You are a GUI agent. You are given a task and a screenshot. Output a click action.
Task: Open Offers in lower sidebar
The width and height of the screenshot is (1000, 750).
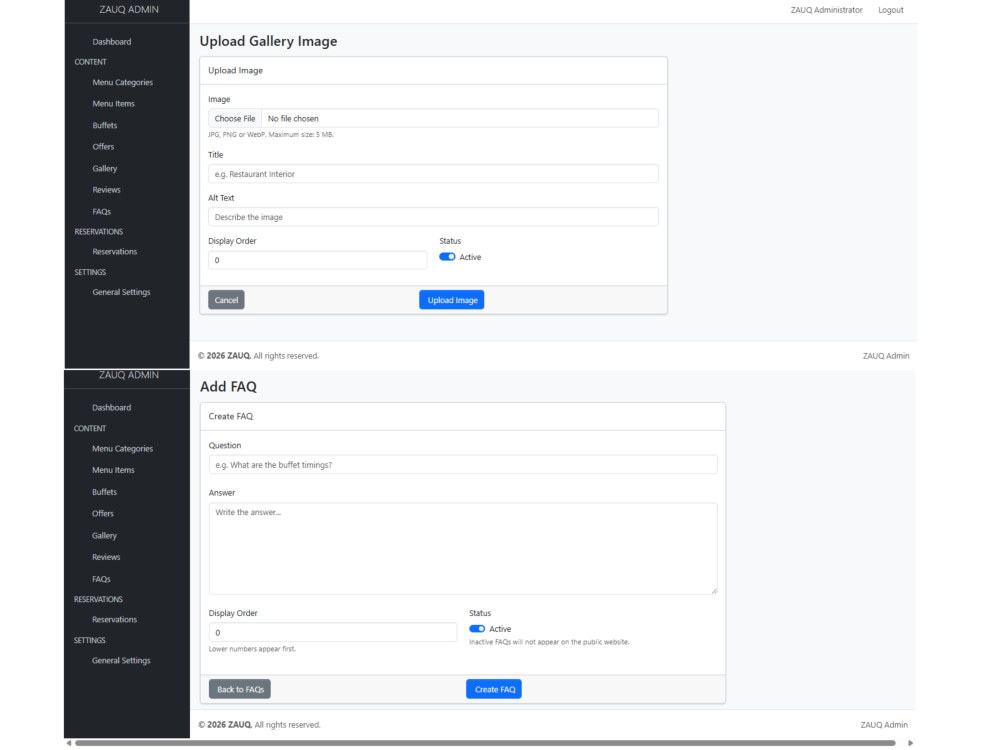pos(103,513)
